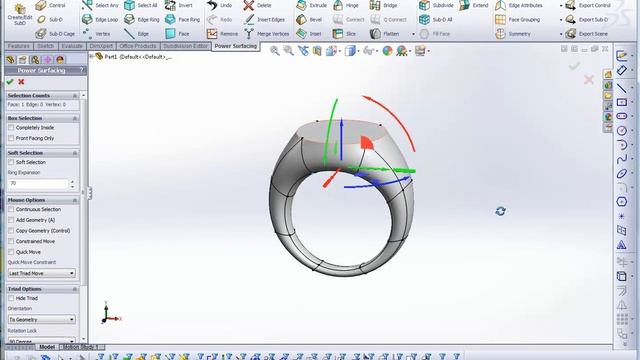Viewport: 640px width, 360px height.
Task: Switch to Vertex selection mode
Action: [x=96, y=33]
